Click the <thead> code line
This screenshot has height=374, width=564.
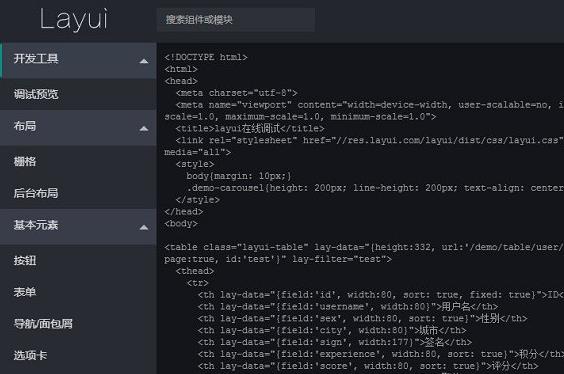(x=195, y=271)
